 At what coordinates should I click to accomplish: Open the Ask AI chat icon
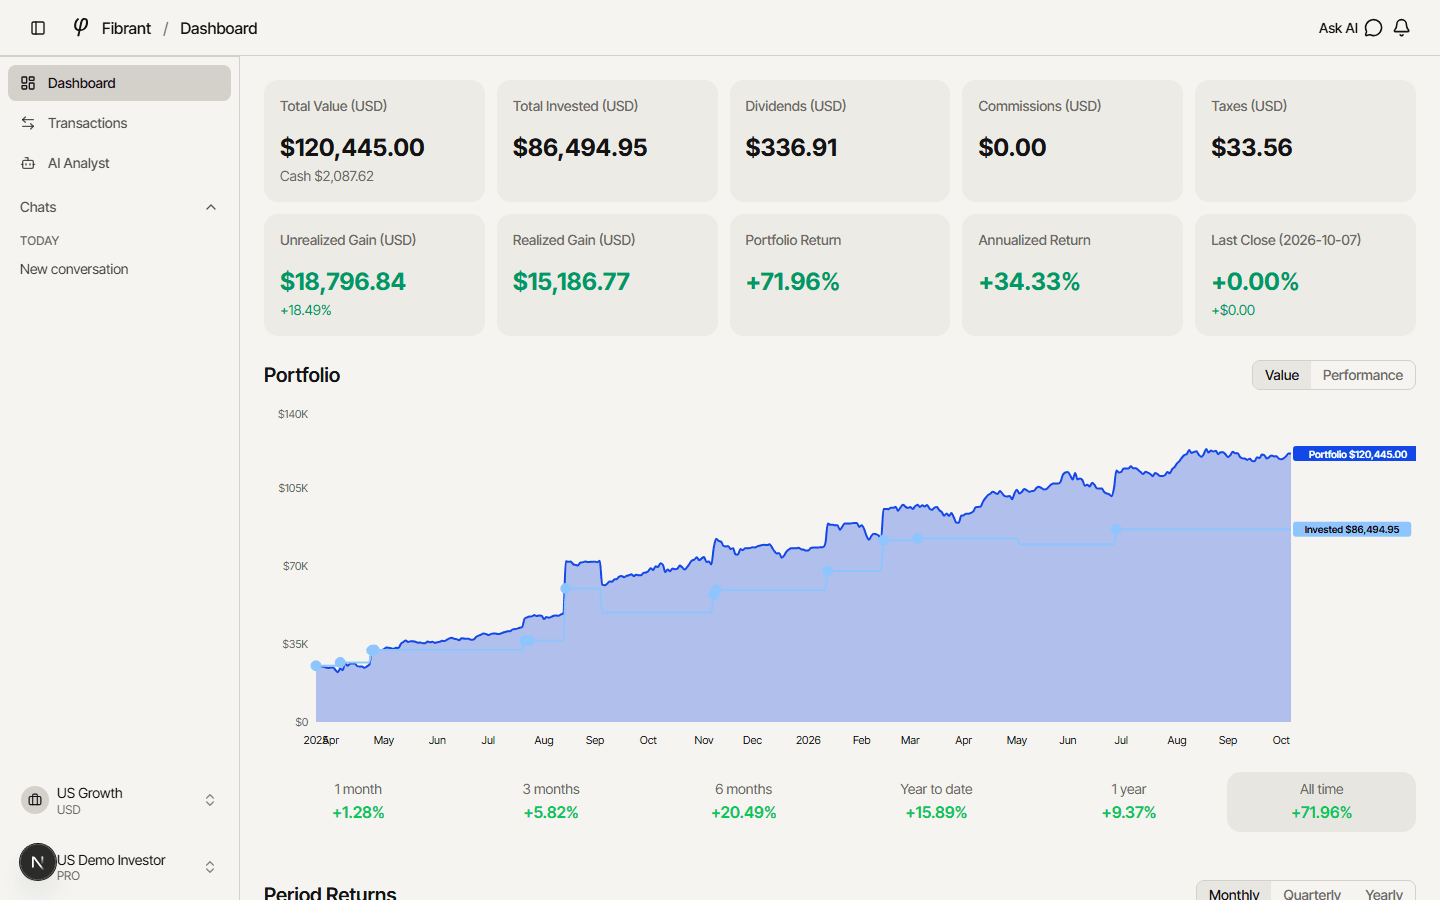1374,28
